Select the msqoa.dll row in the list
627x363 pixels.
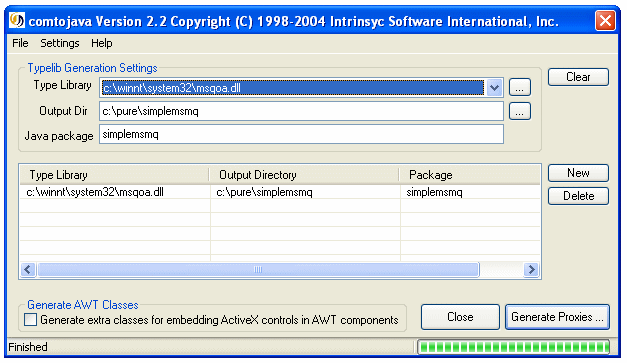tap(280, 192)
